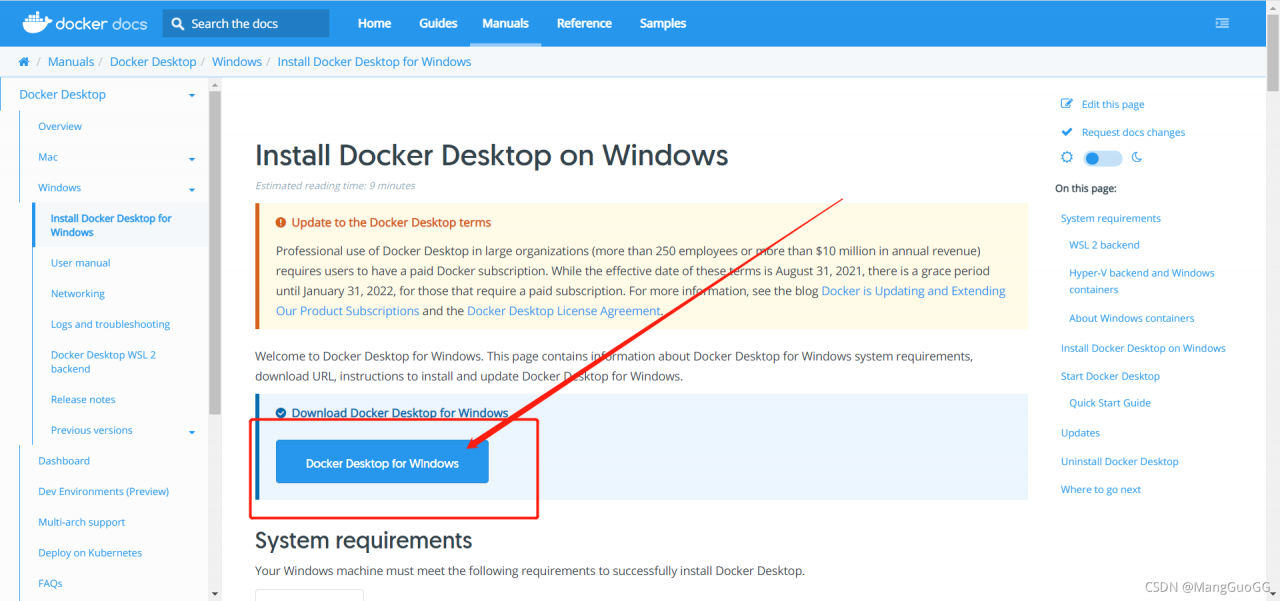
Task: Select the sun icon for light mode
Action: coord(1067,157)
